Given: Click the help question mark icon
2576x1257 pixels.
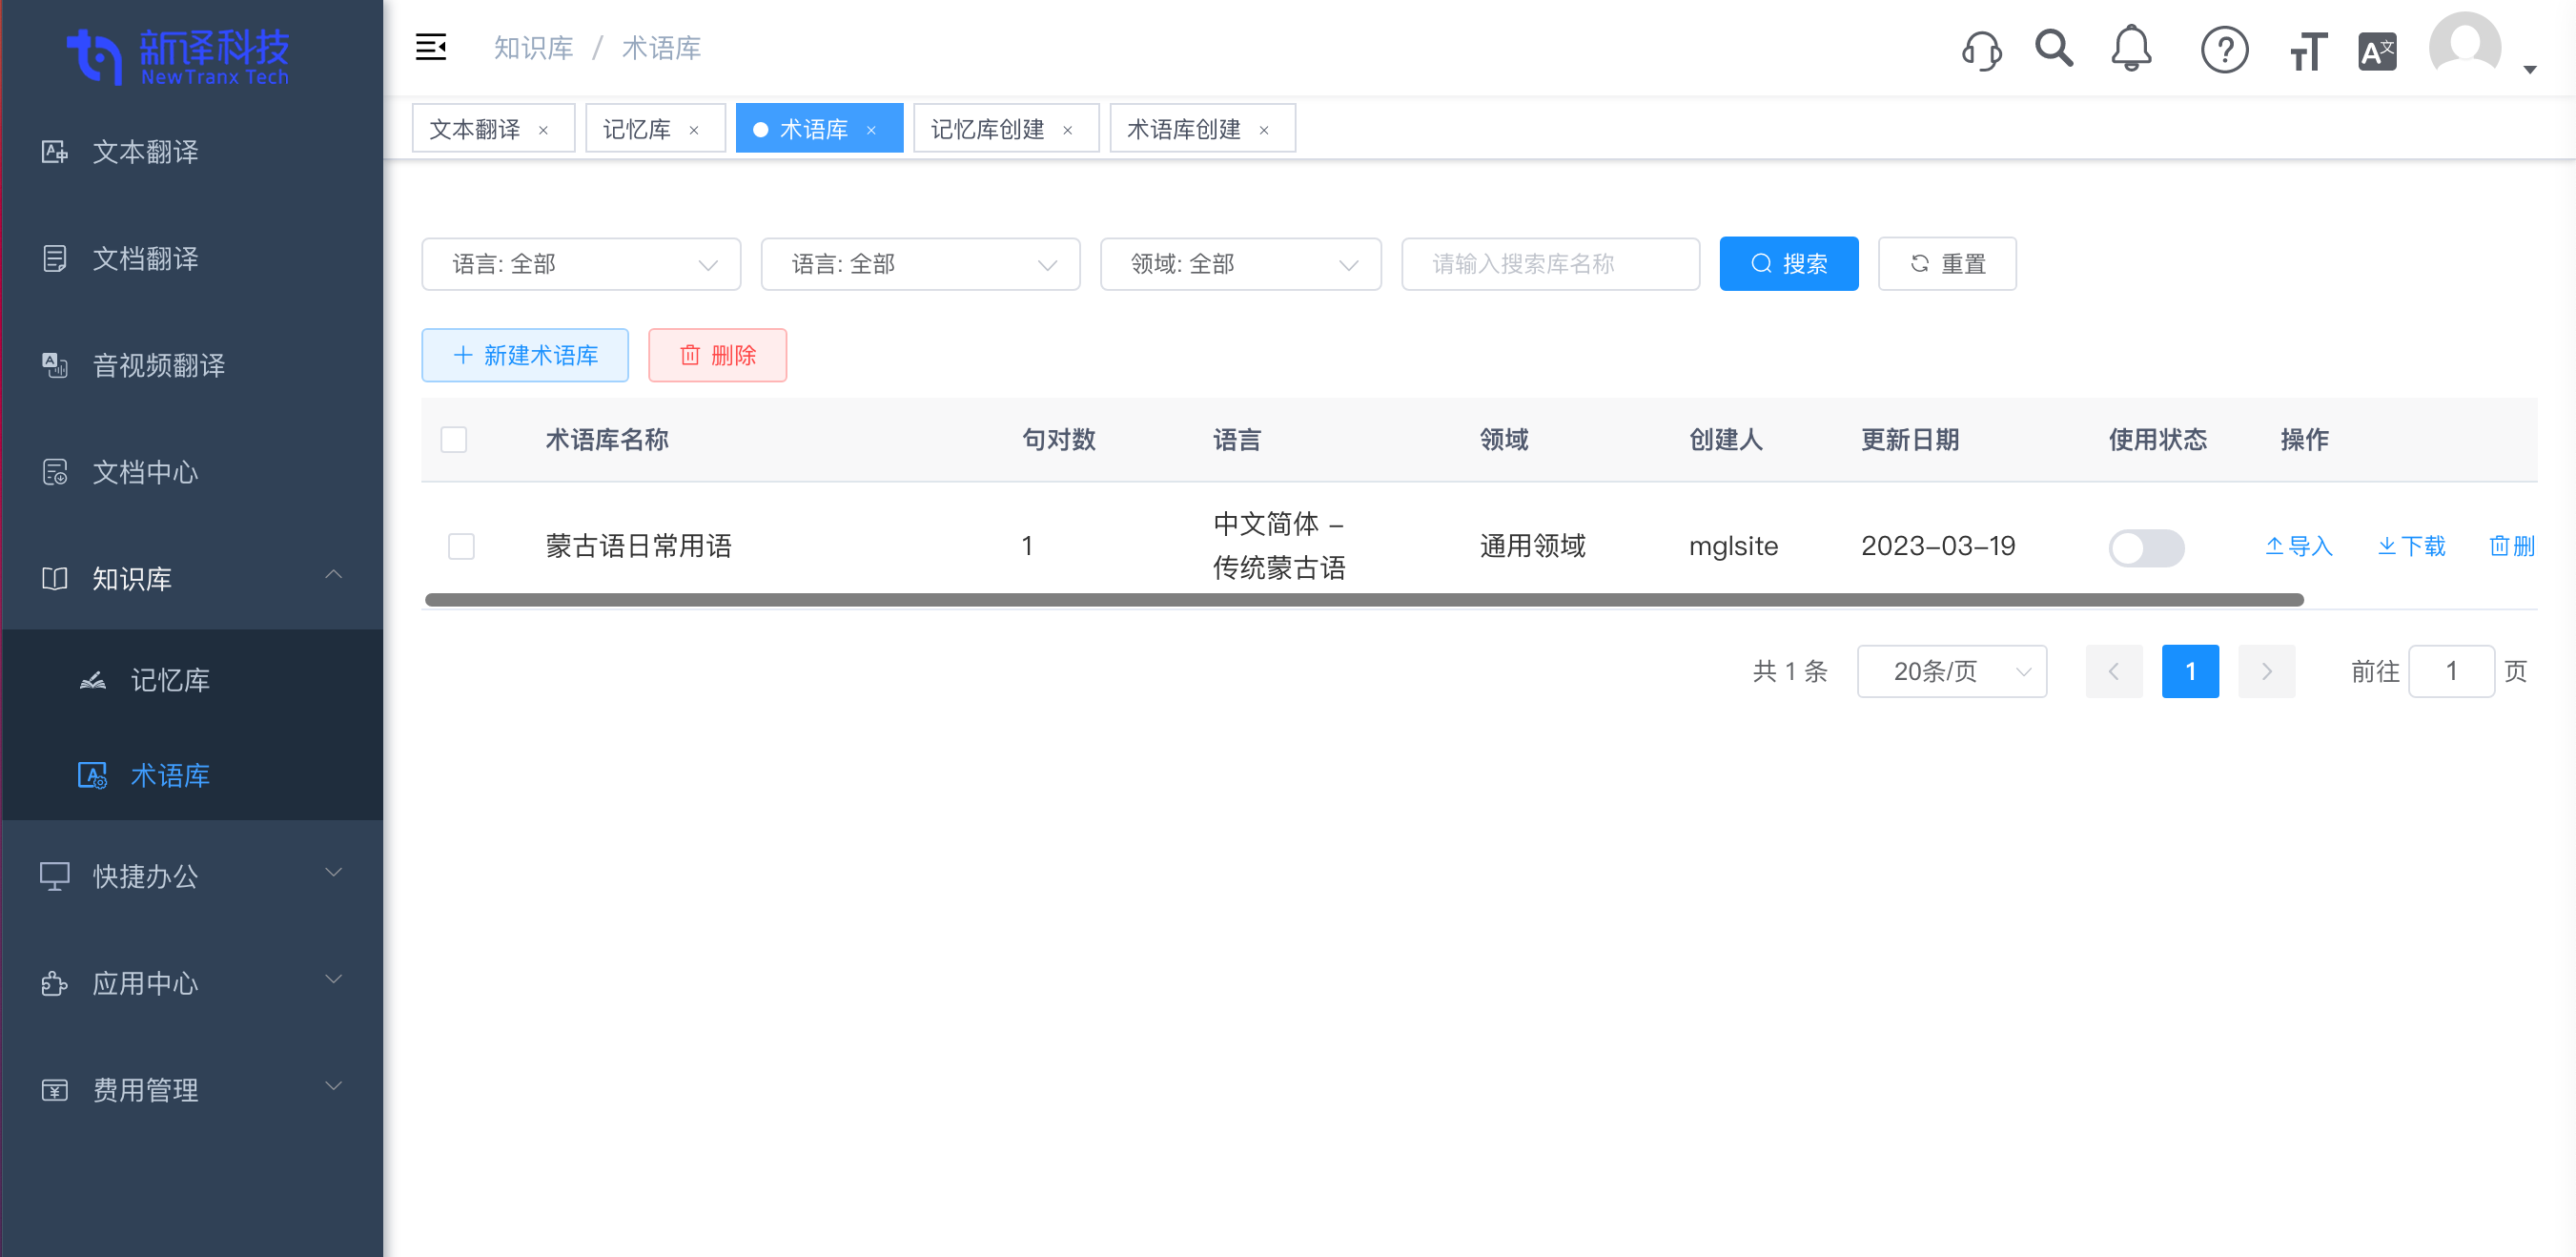Looking at the screenshot, I should point(2224,49).
